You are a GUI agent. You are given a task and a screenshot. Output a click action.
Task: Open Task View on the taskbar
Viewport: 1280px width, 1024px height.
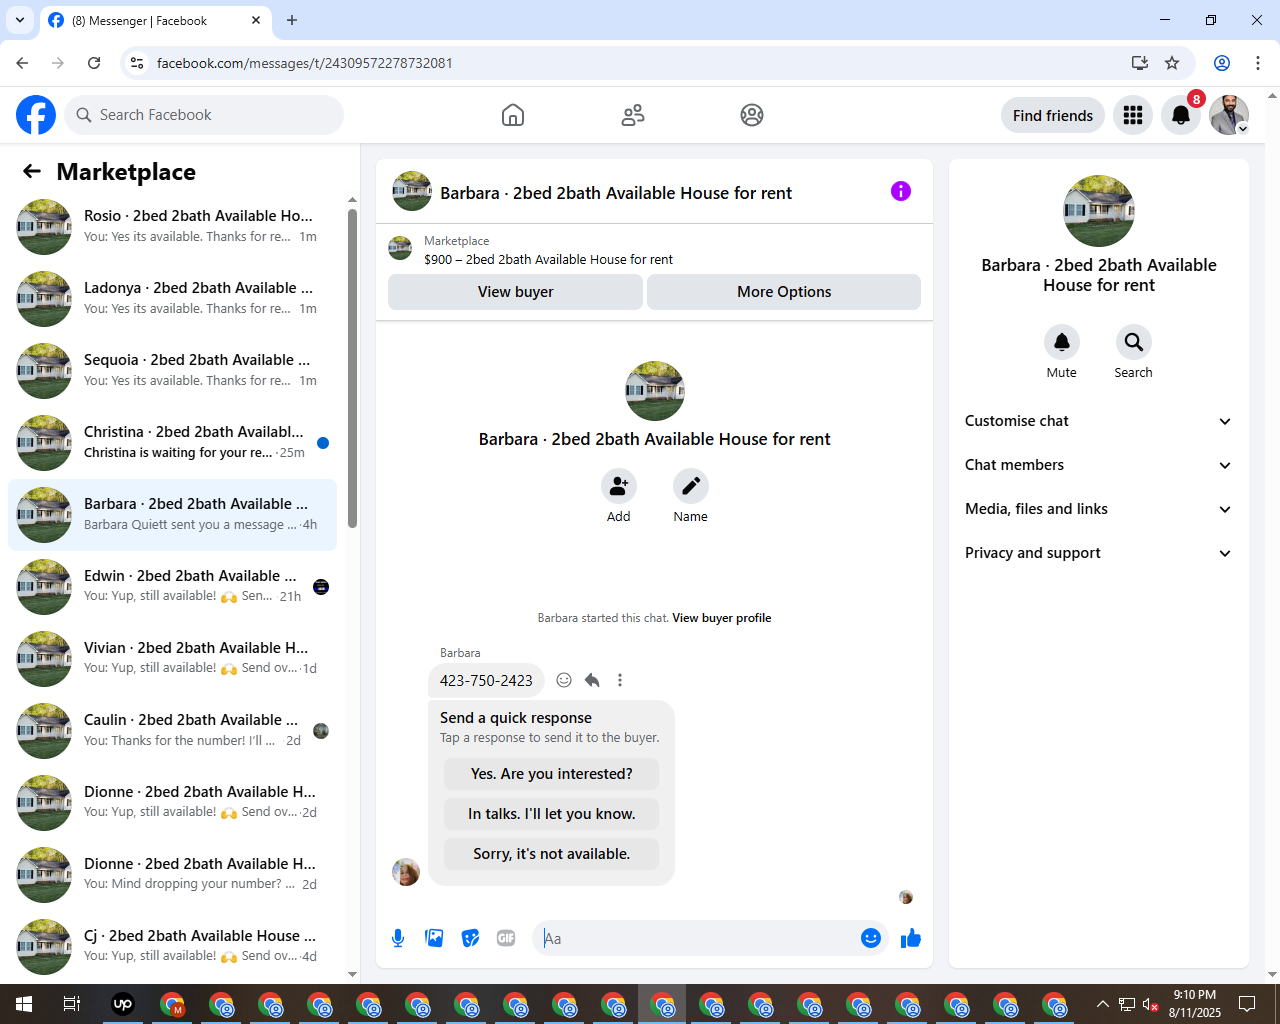(x=72, y=1004)
